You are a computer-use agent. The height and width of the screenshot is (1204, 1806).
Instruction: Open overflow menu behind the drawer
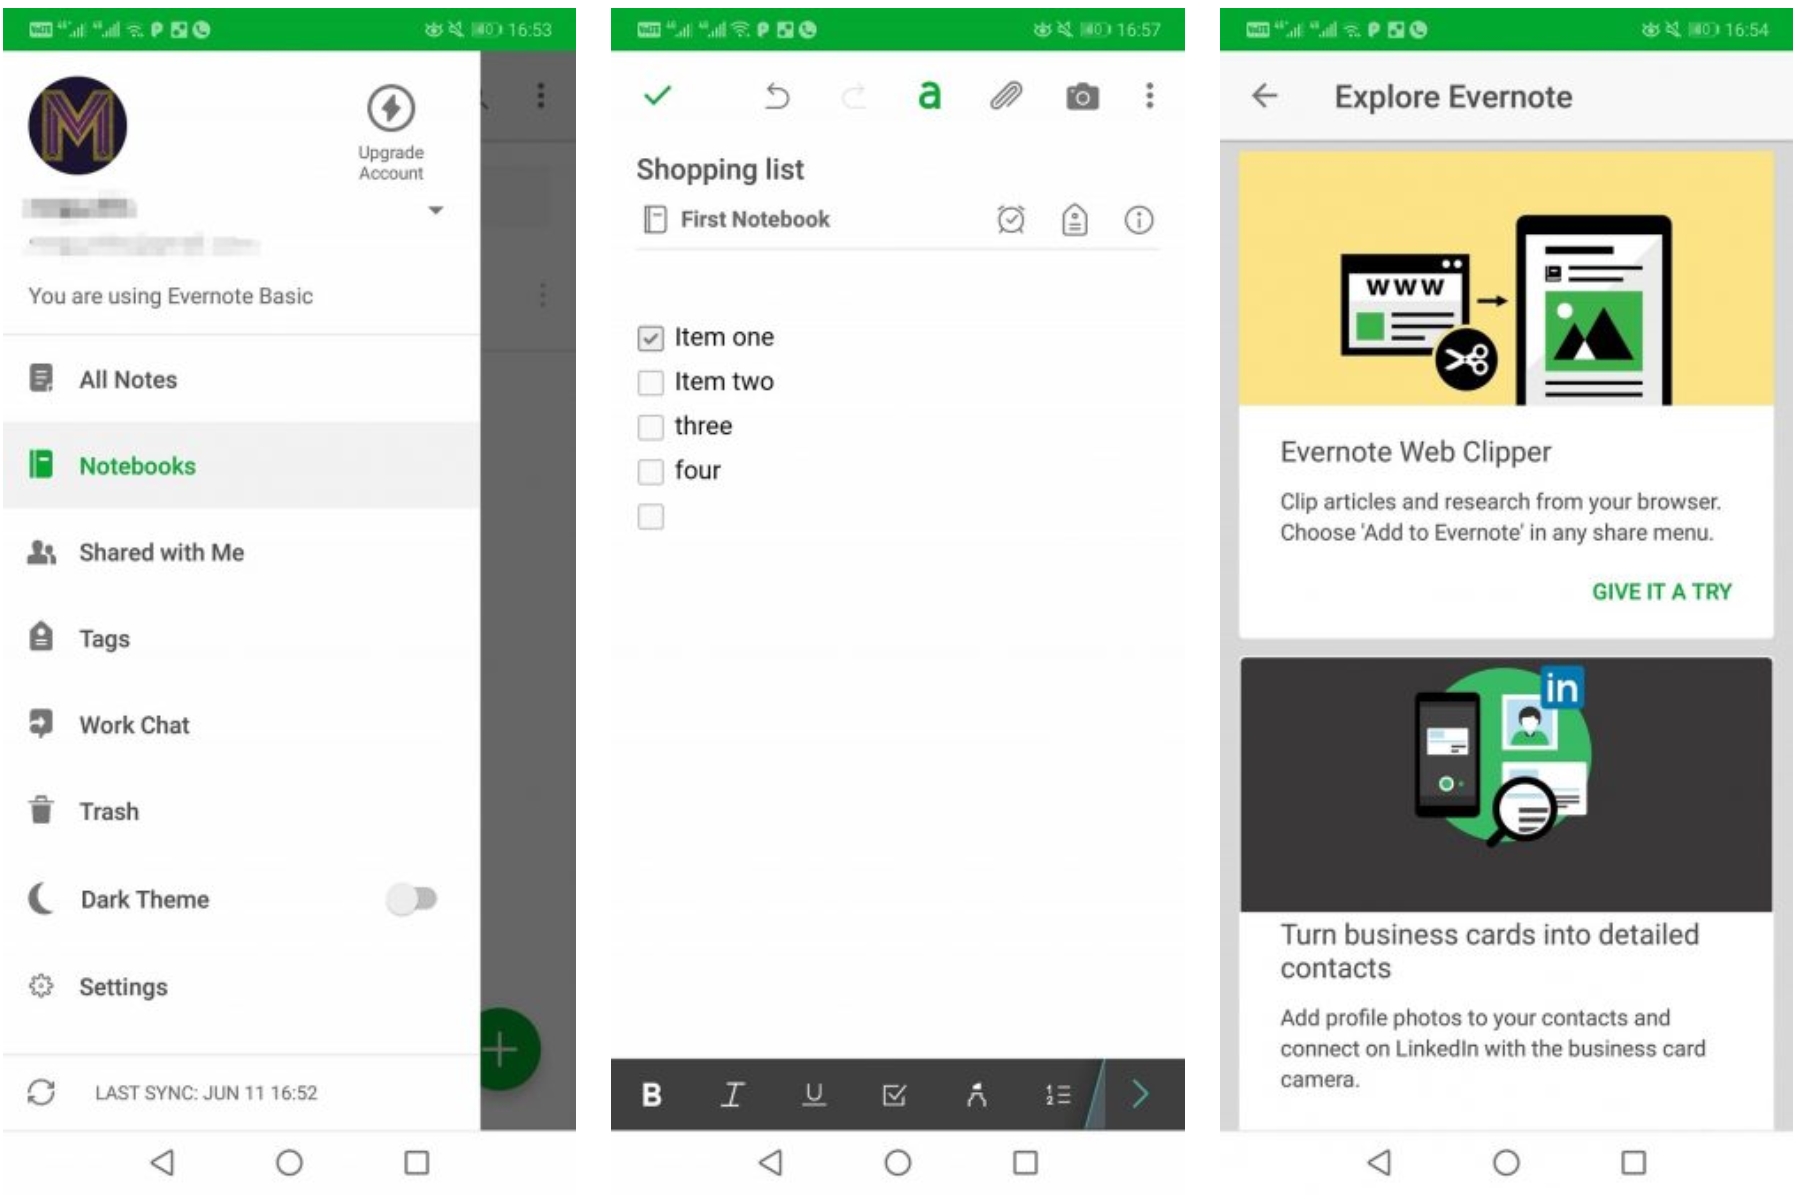(x=541, y=95)
